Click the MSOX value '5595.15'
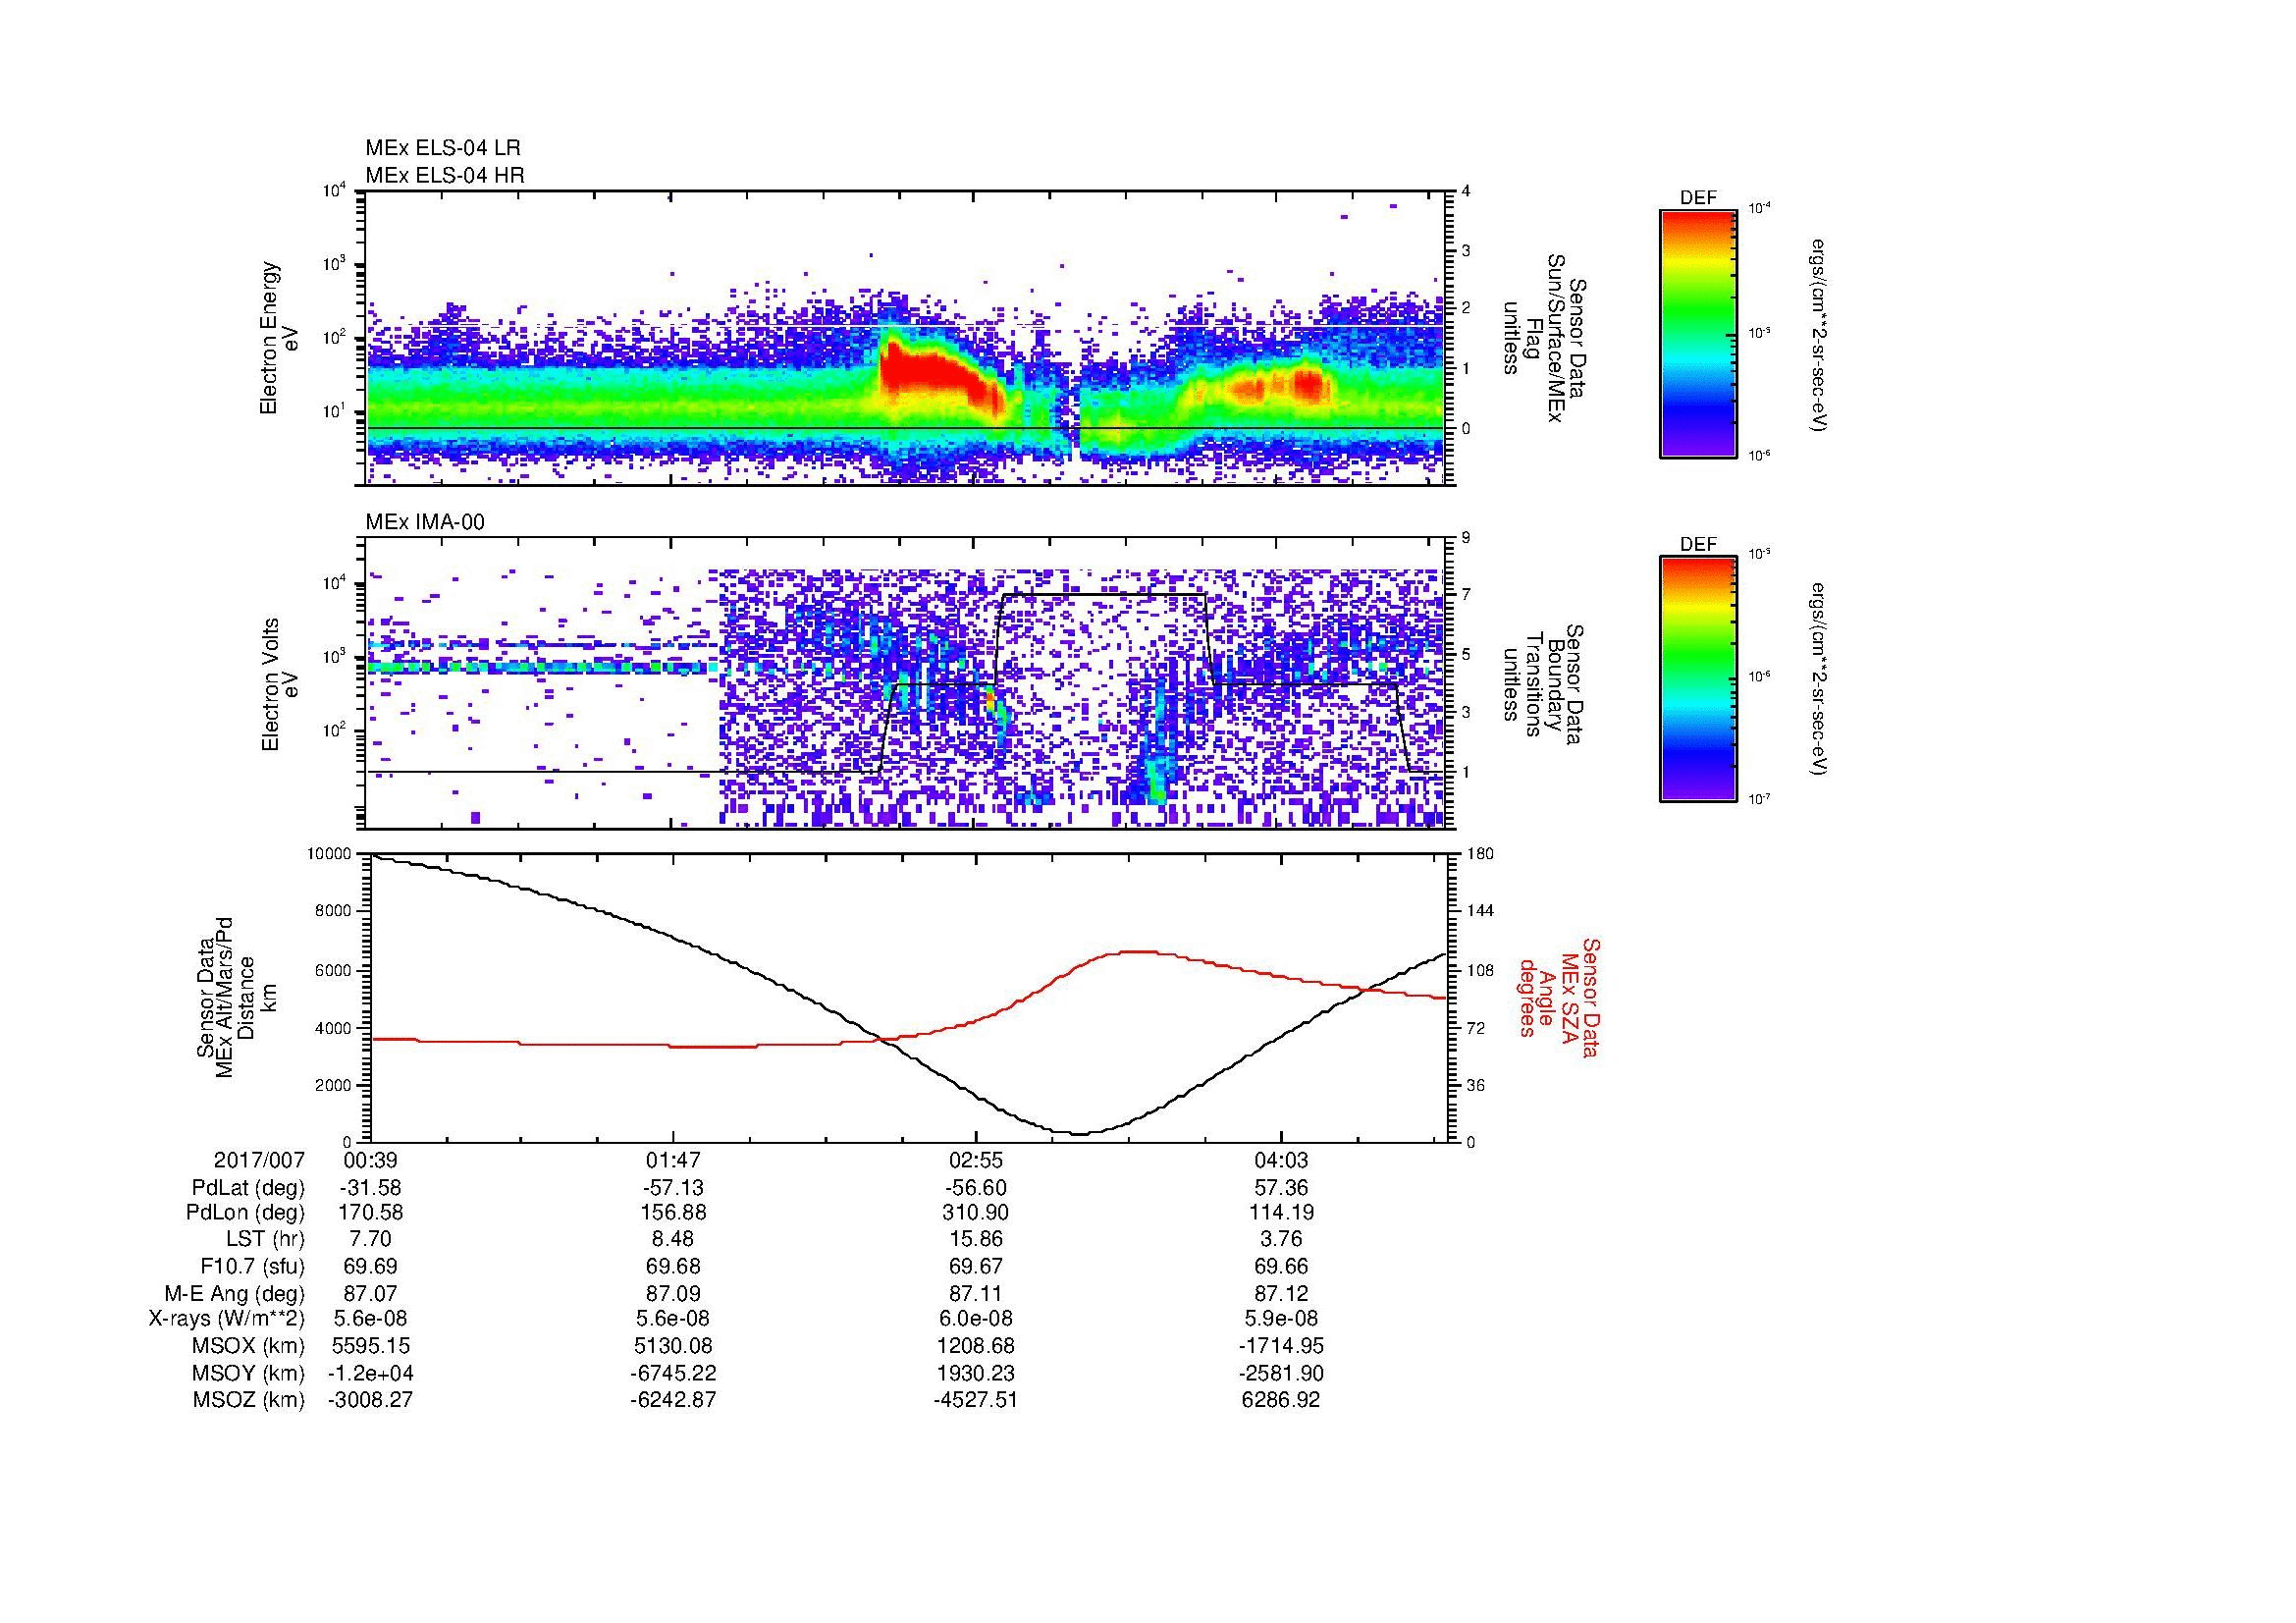2296x1623 pixels. tap(371, 1346)
